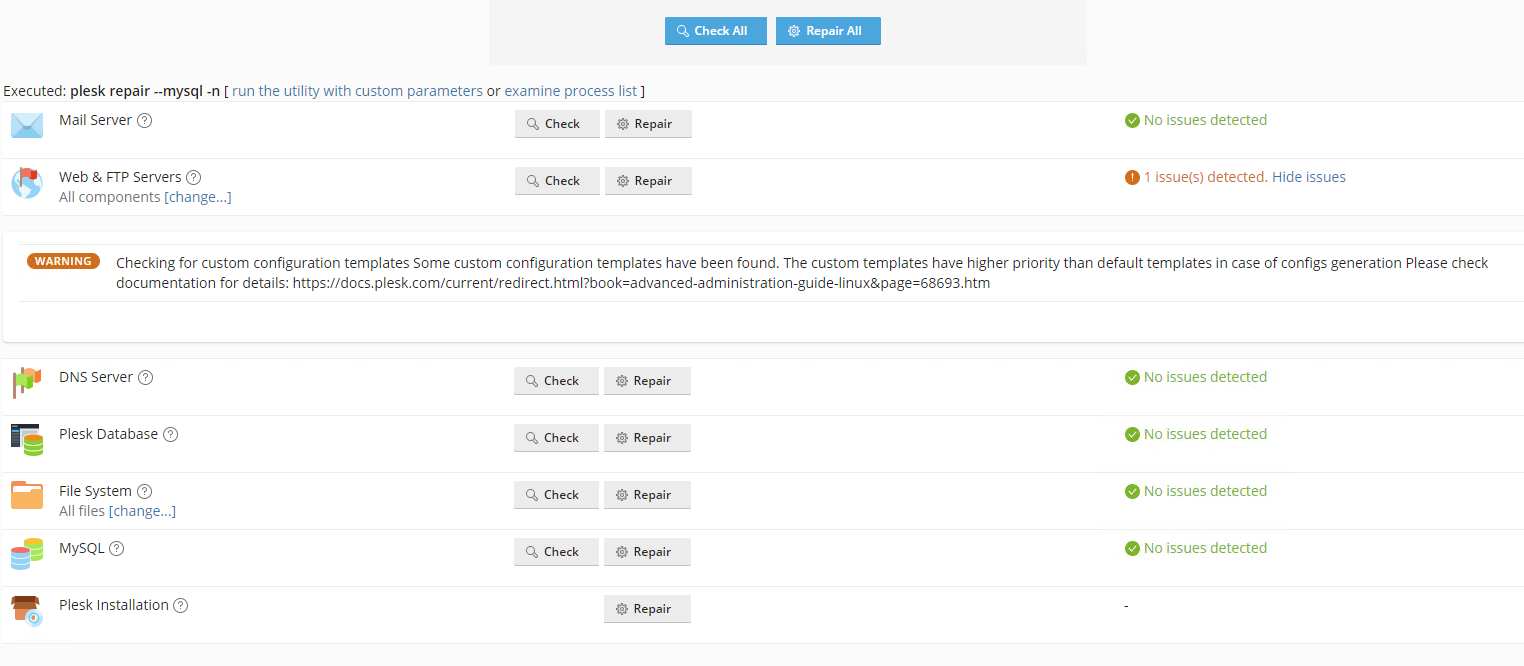1524x666 pixels.
Task: Click the DNS Server flags icon
Action: pyautogui.click(x=27, y=382)
